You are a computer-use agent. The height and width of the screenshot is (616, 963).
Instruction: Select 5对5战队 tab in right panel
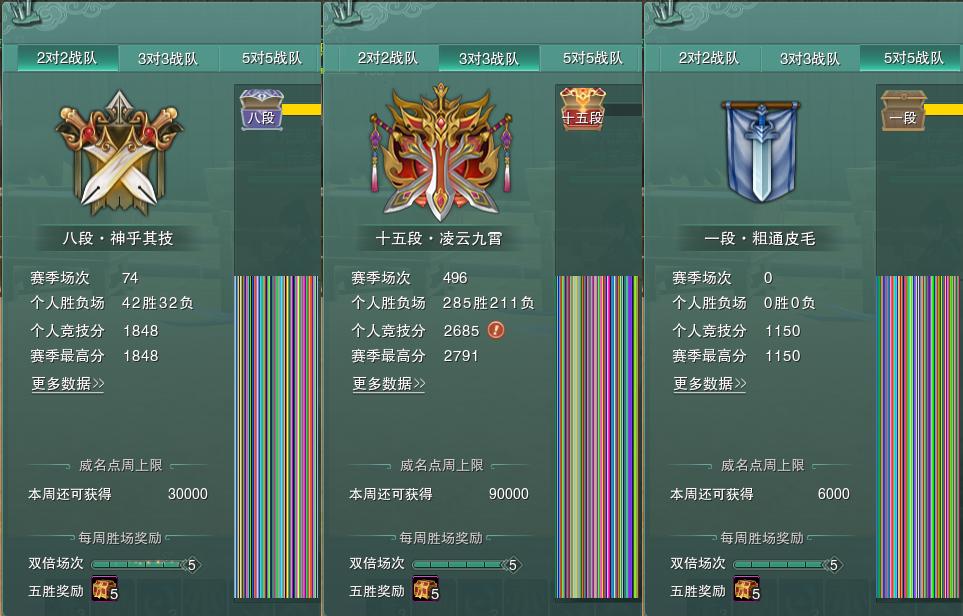point(912,58)
